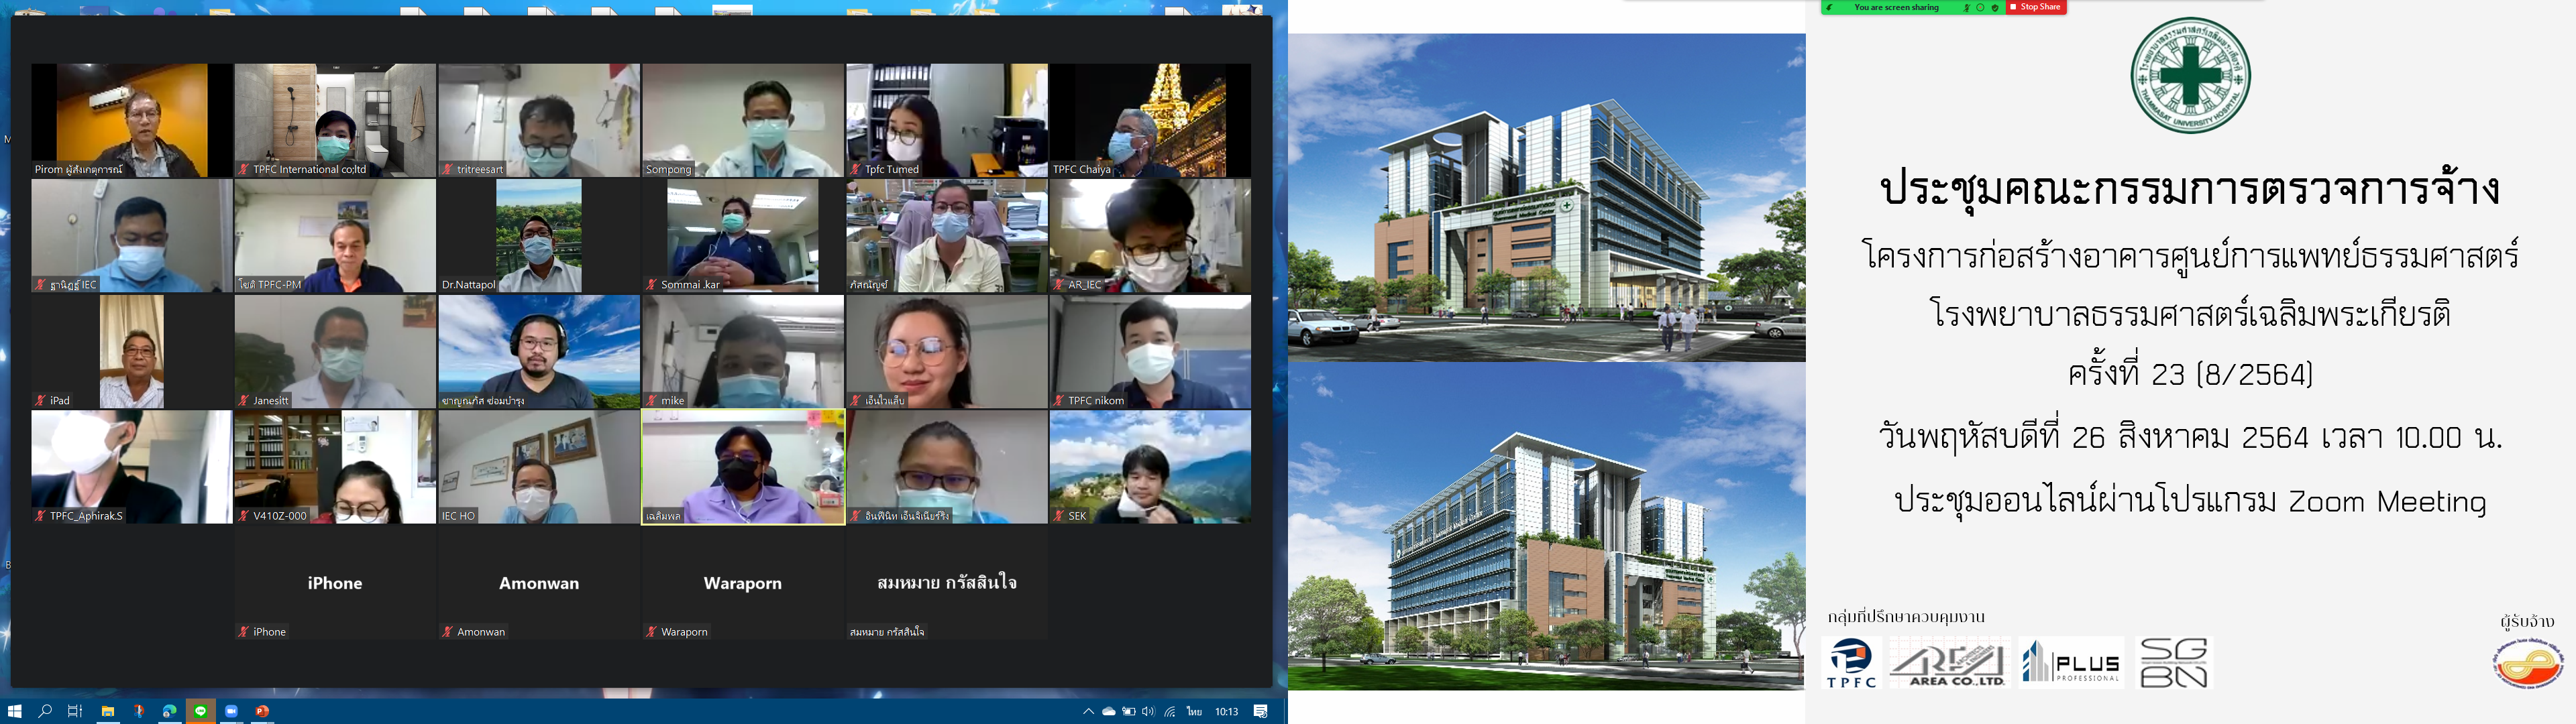
Task: Select the Dr.Nattapol video tile
Action: click(x=538, y=236)
